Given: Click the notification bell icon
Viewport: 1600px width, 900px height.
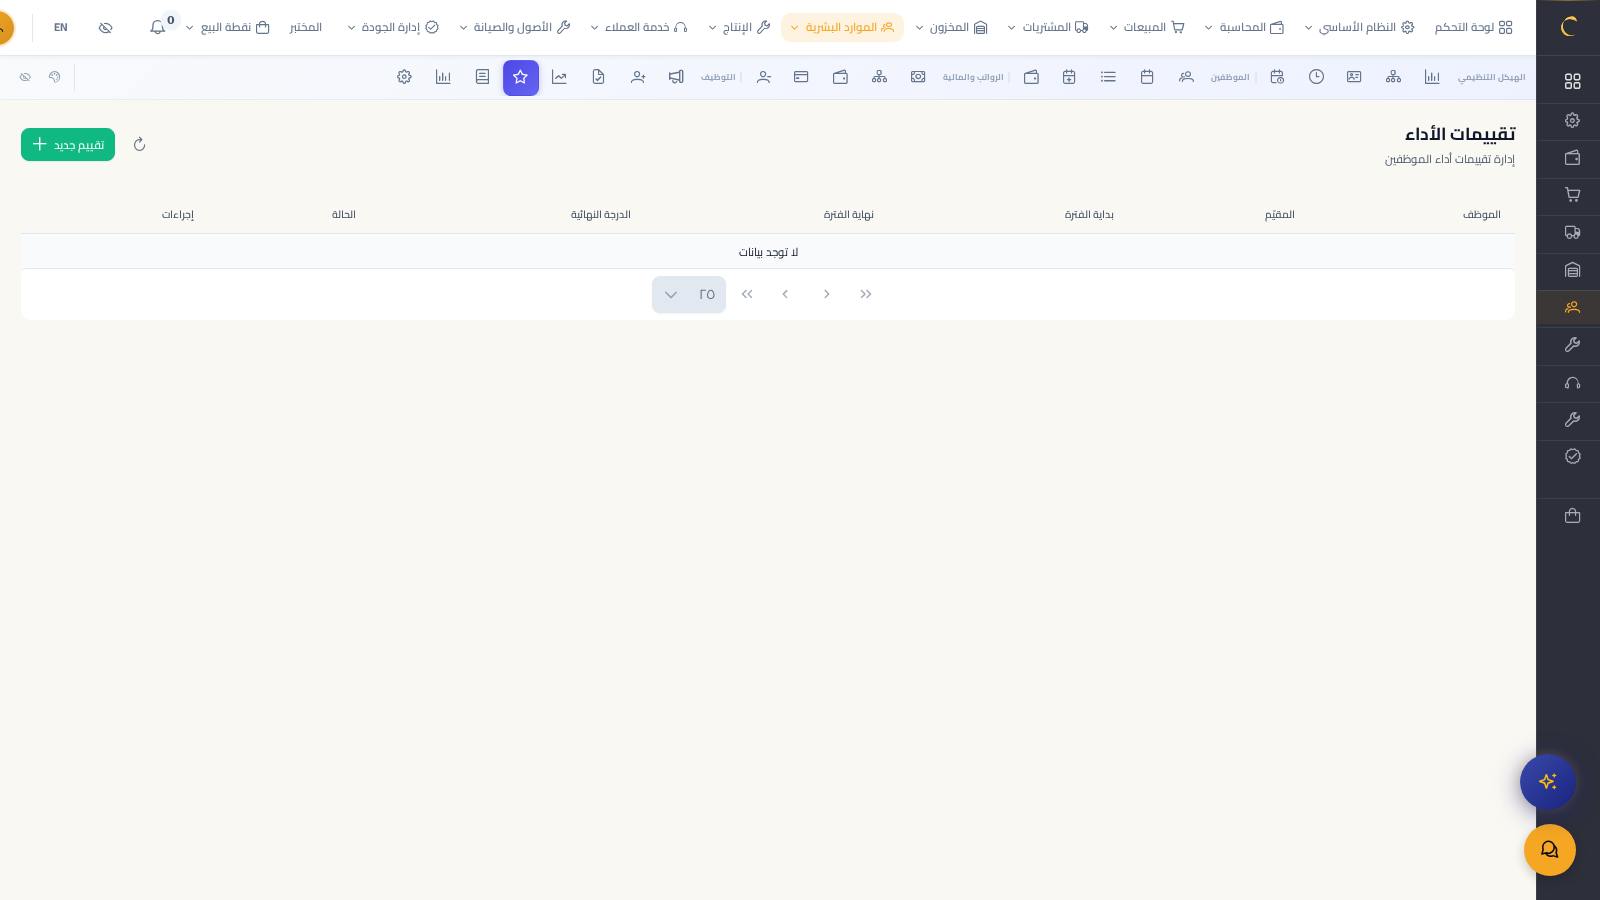Looking at the screenshot, I should click(158, 28).
